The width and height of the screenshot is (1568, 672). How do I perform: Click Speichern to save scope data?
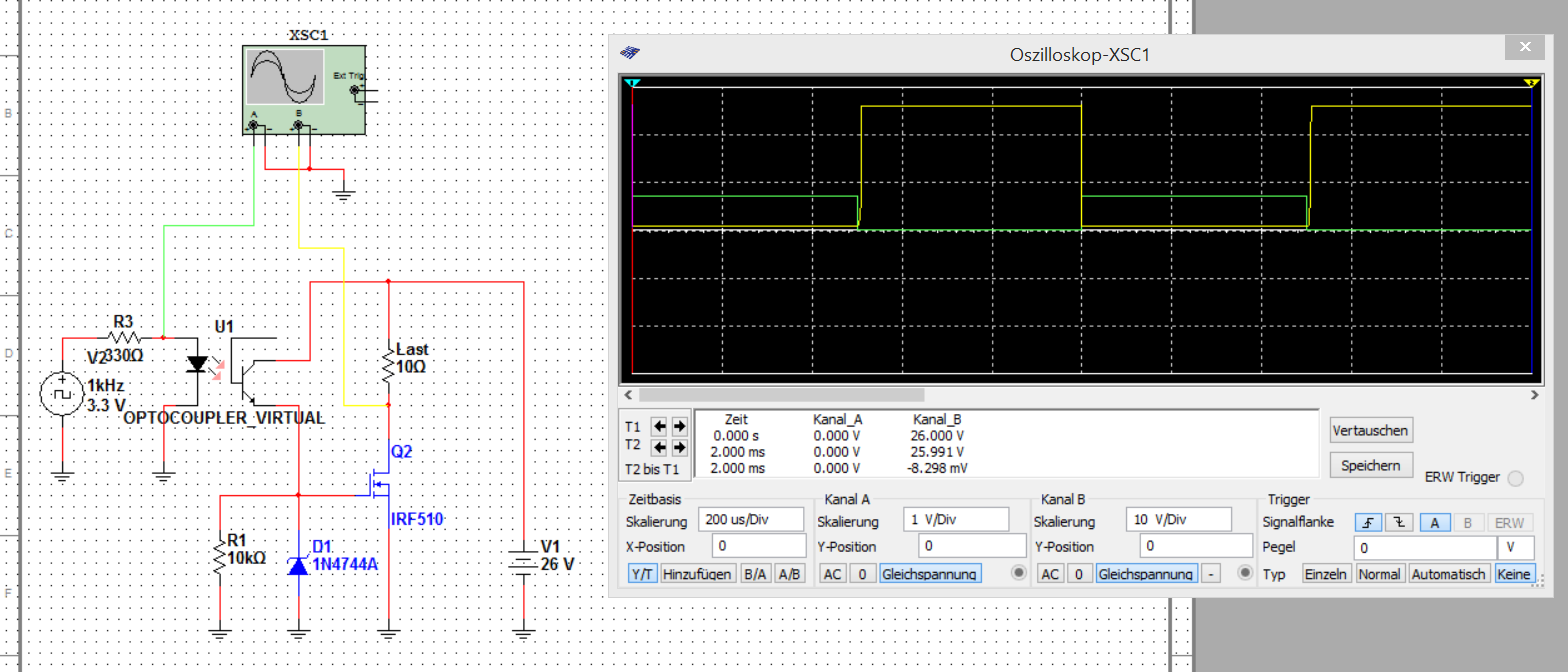click(1371, 465)
